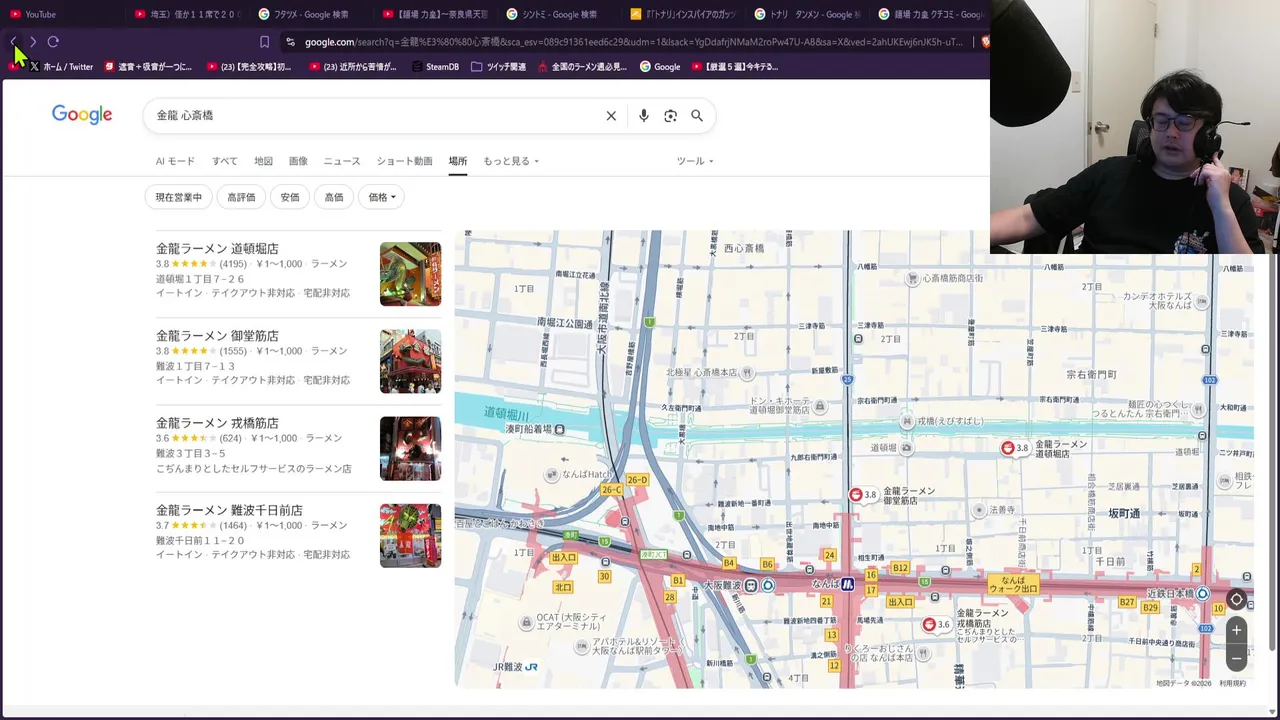Open the 全国のラーメン過必見 bookmark
Image resolution: width=1280 pixels, height=720 pixels.
point(582,67)
